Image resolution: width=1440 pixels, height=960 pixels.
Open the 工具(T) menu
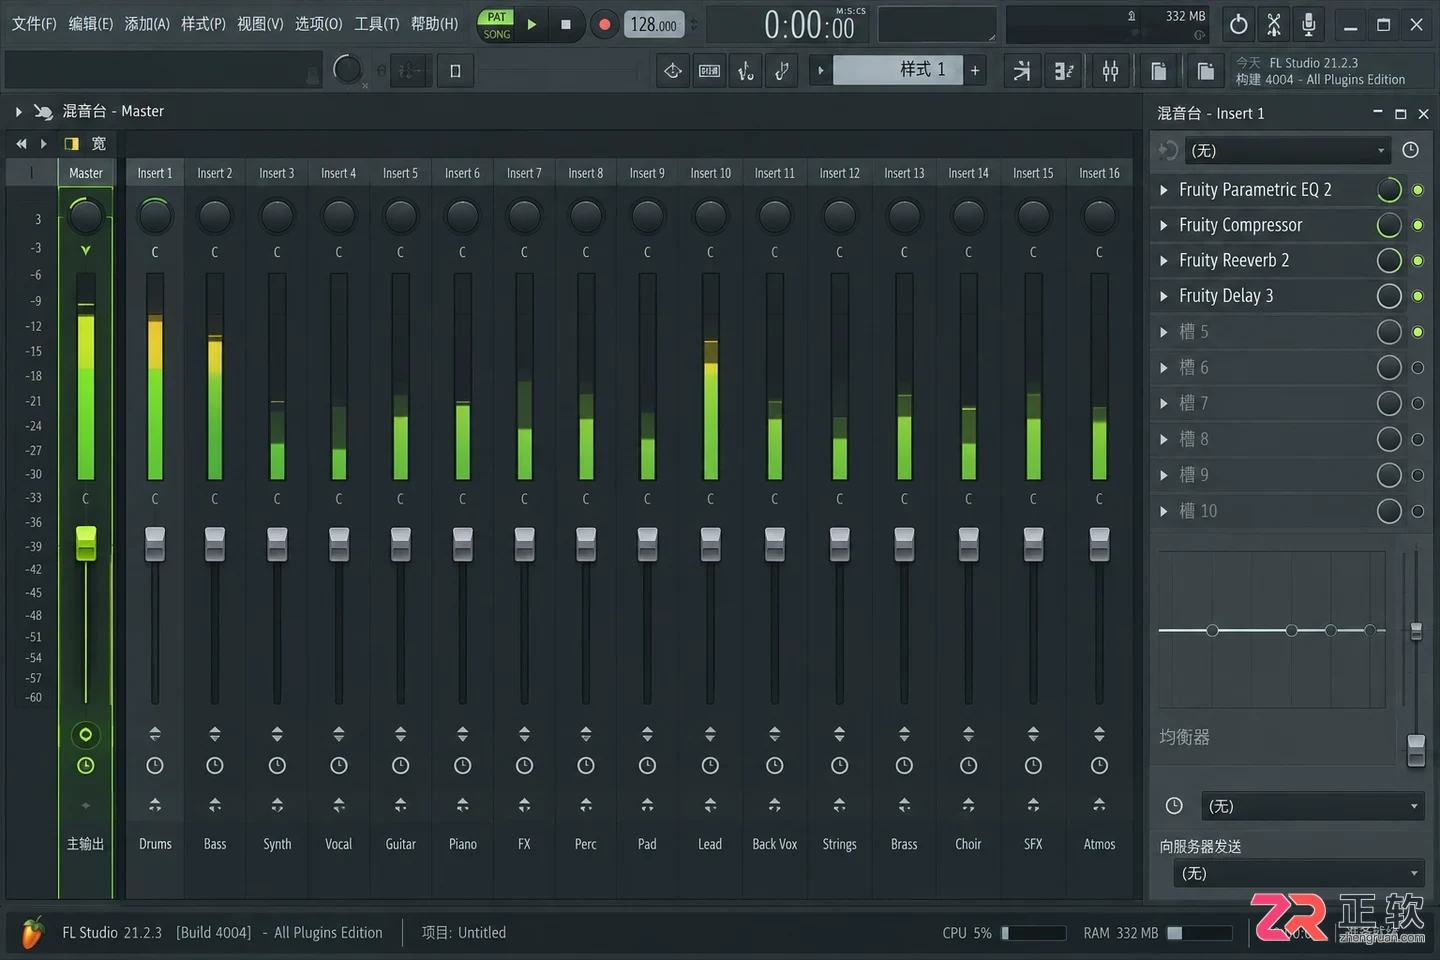(x=377, y=23)
